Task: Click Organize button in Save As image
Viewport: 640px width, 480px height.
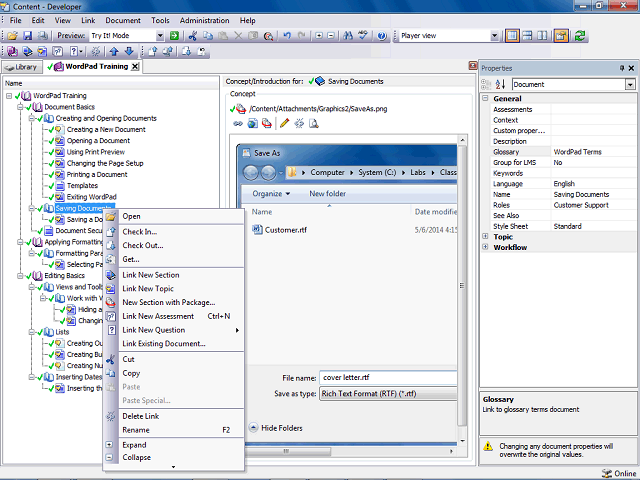Action: click(271, 194)
